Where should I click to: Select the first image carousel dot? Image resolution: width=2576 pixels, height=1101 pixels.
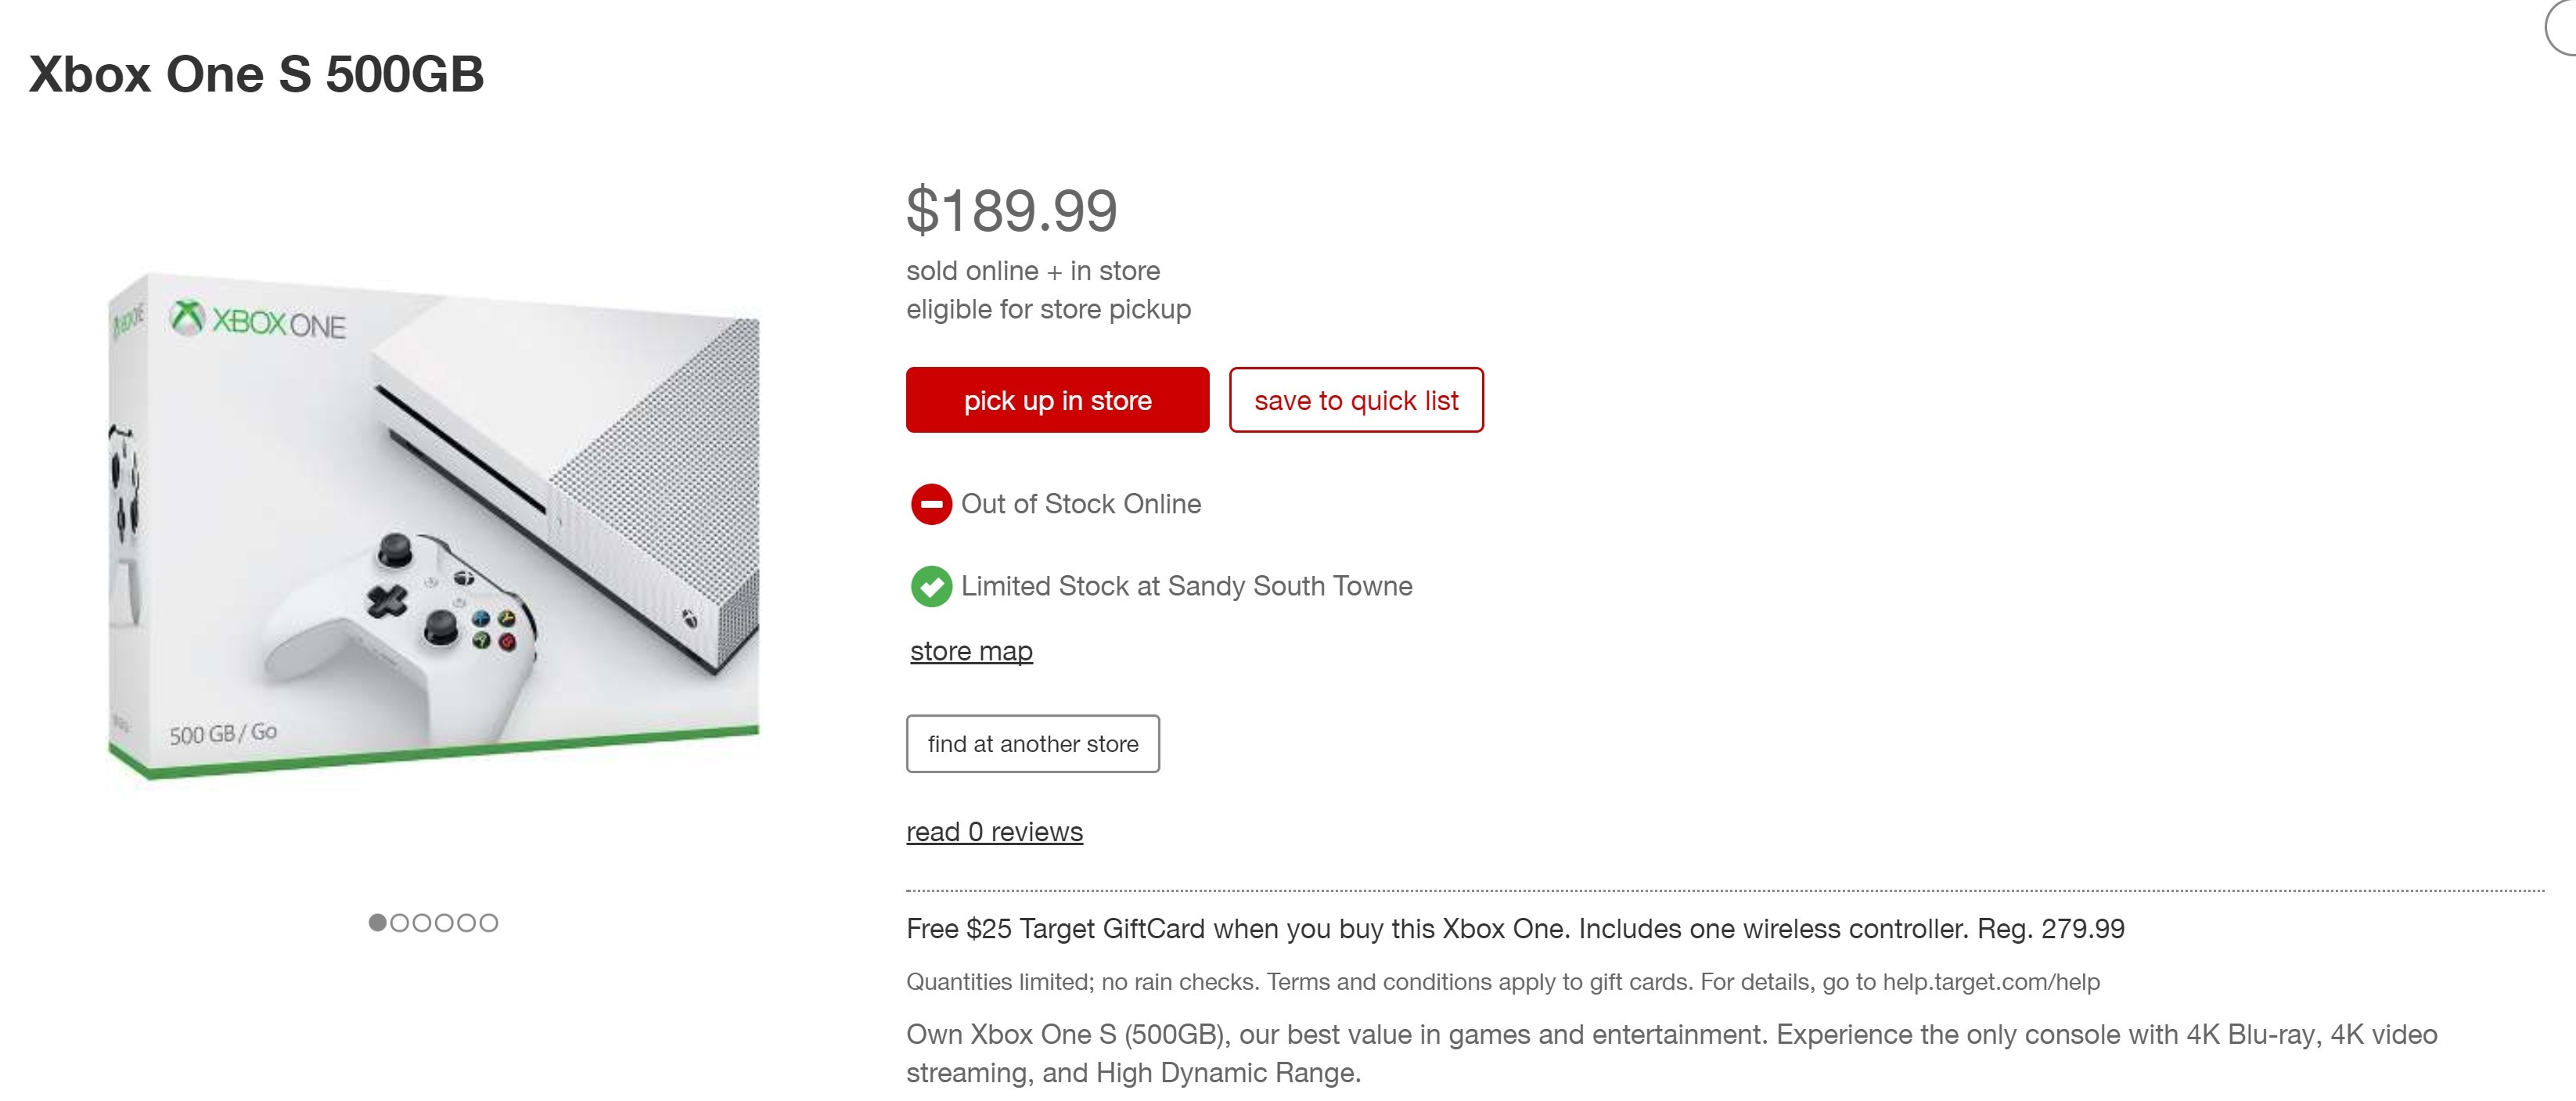[379, 925]
